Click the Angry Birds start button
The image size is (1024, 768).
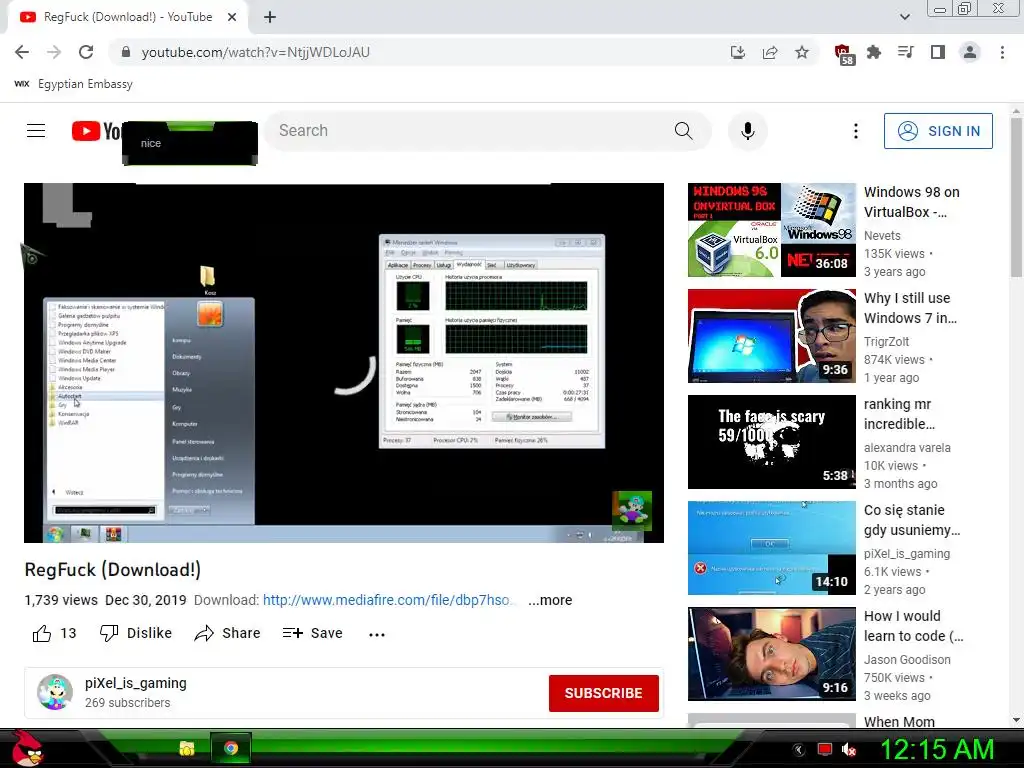27,748
